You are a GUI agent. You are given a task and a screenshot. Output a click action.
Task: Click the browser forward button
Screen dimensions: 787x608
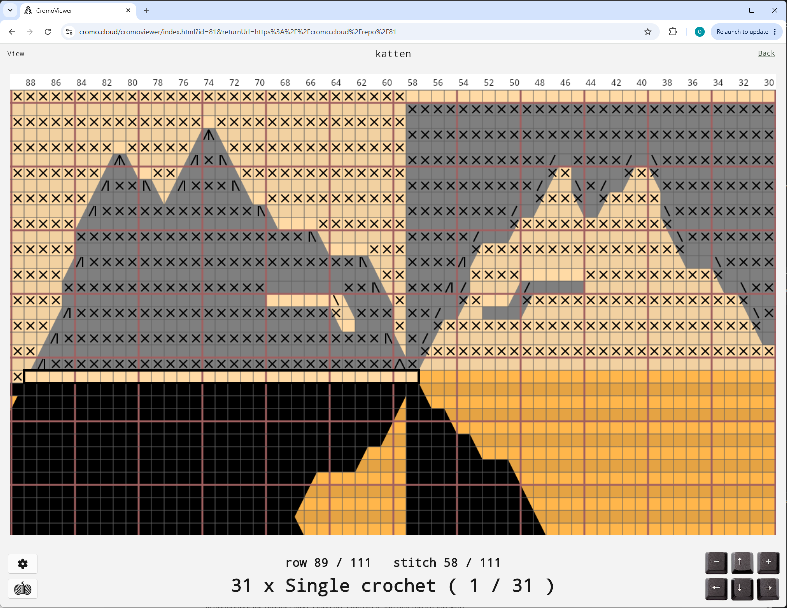tap(30, 32)
